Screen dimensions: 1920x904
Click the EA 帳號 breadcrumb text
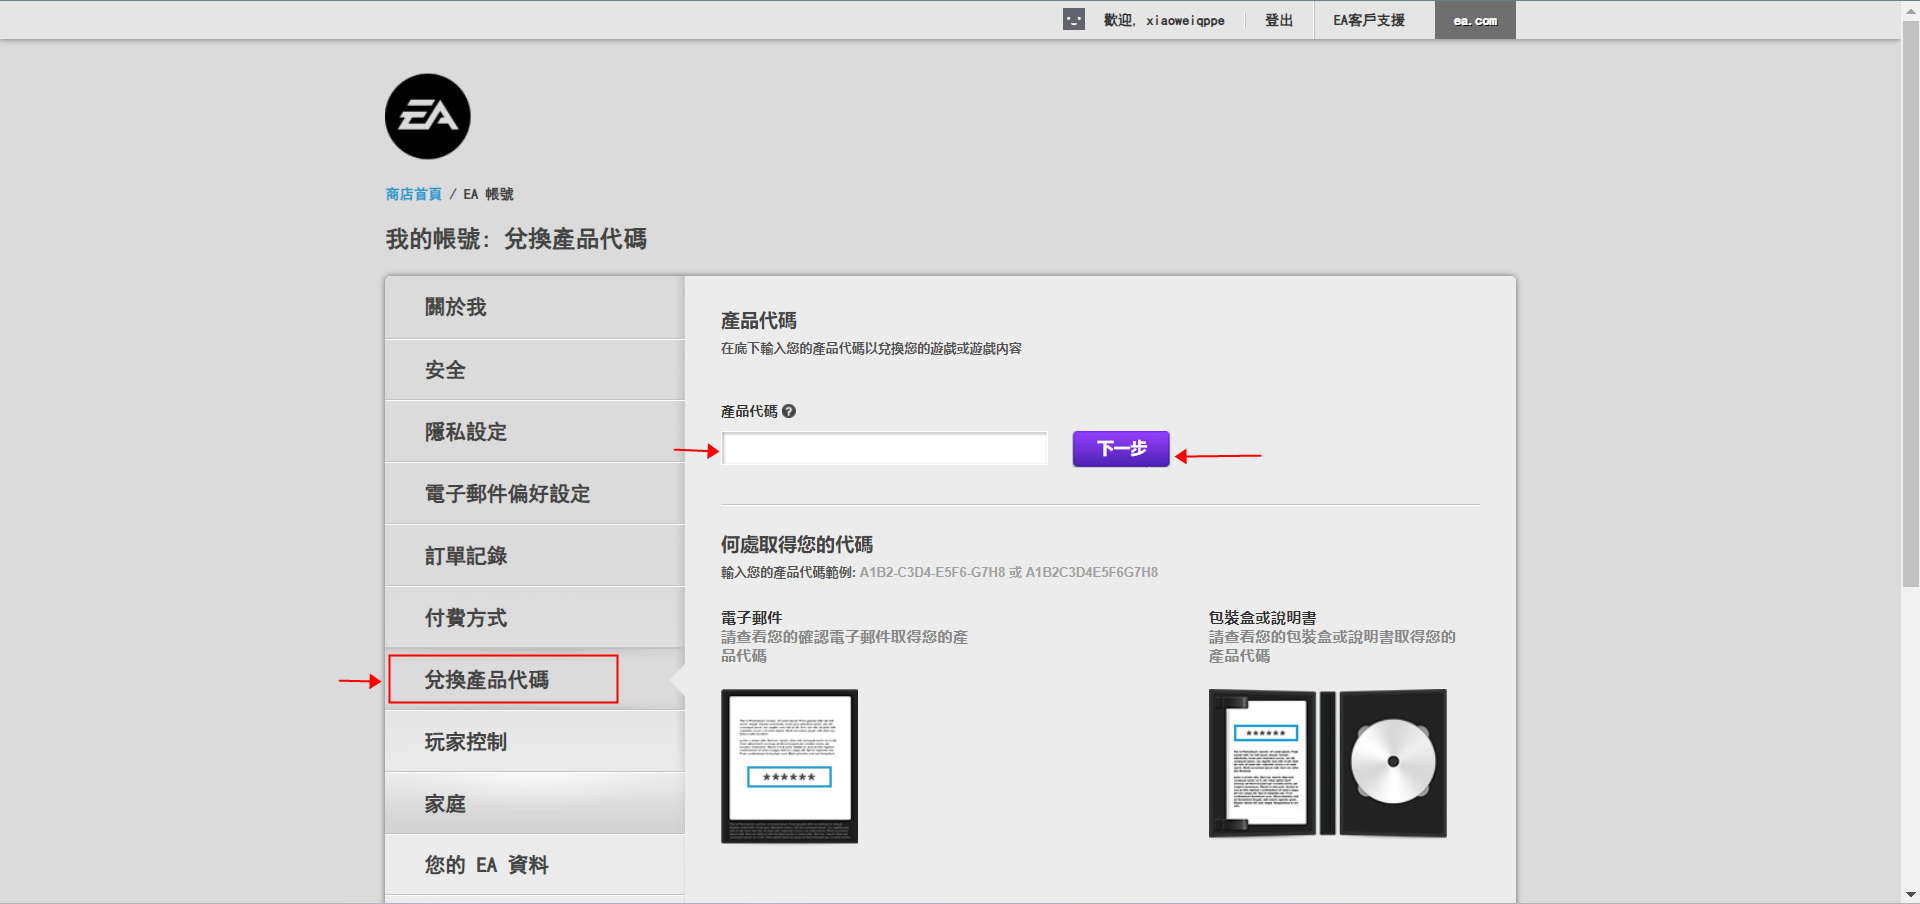[488, 194]
